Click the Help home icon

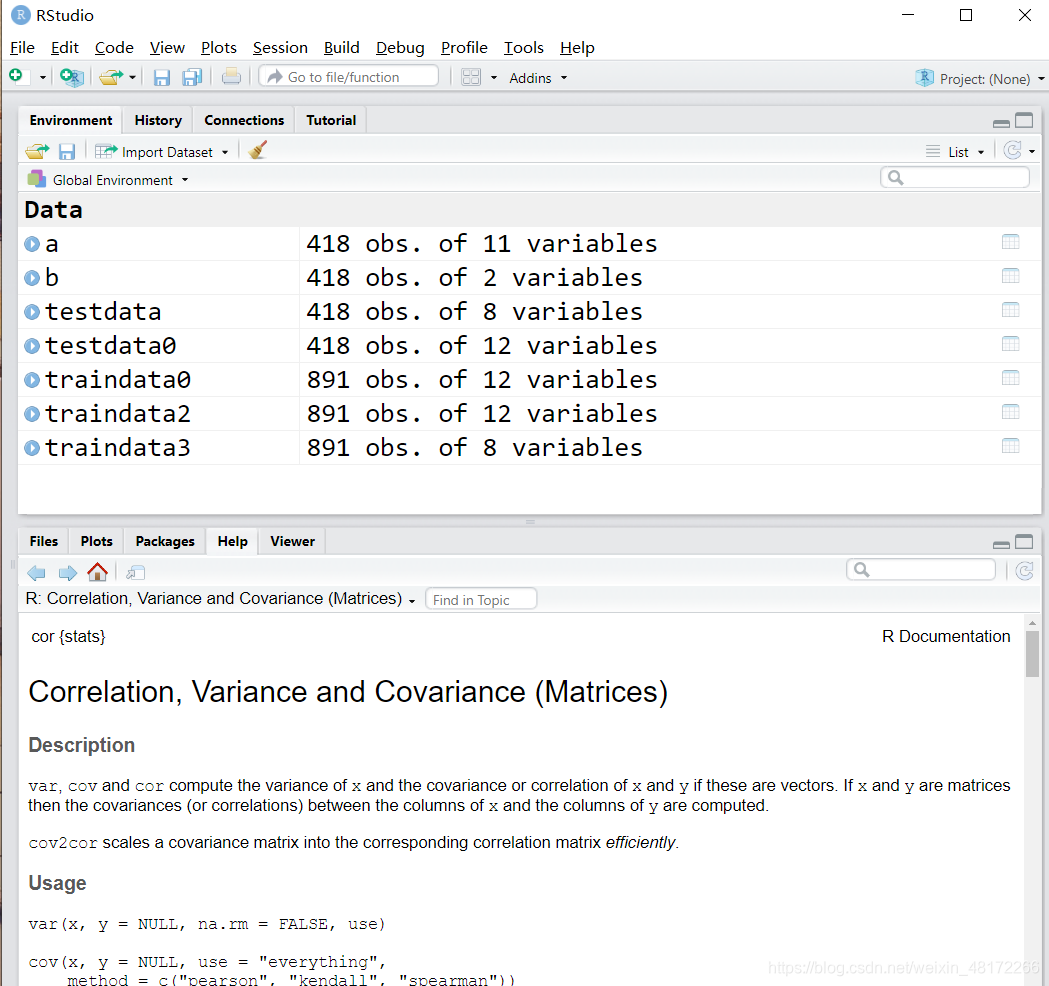[x=98, y=572]
